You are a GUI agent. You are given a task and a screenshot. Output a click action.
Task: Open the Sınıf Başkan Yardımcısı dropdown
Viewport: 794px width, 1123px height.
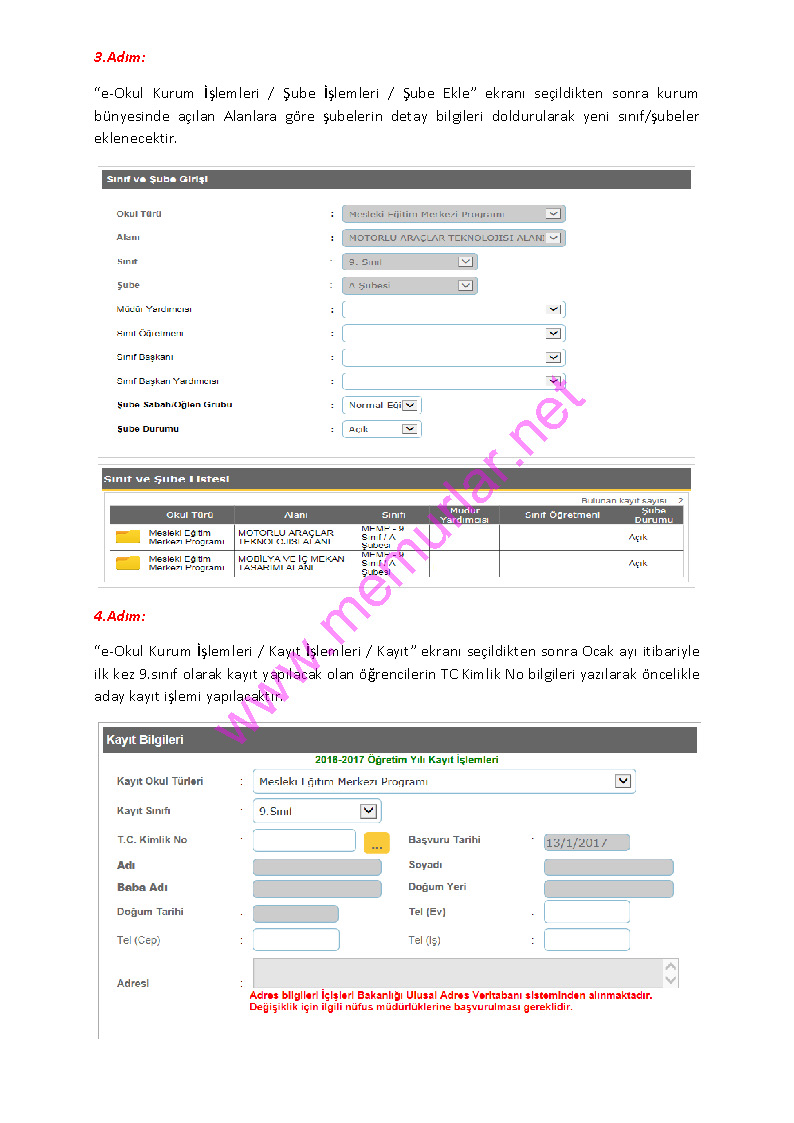click(453, 380)
